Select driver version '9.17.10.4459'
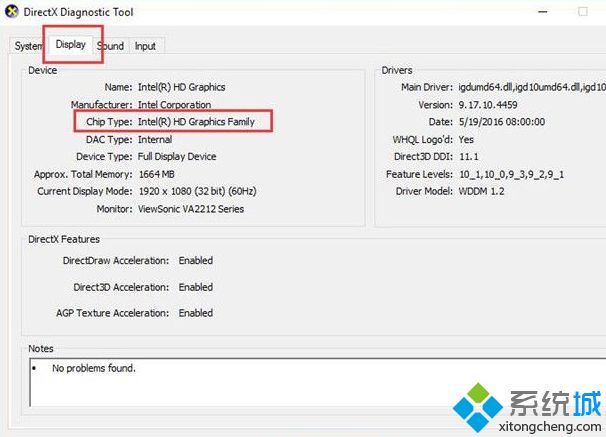Screen dimensions: 606x437 488,105
